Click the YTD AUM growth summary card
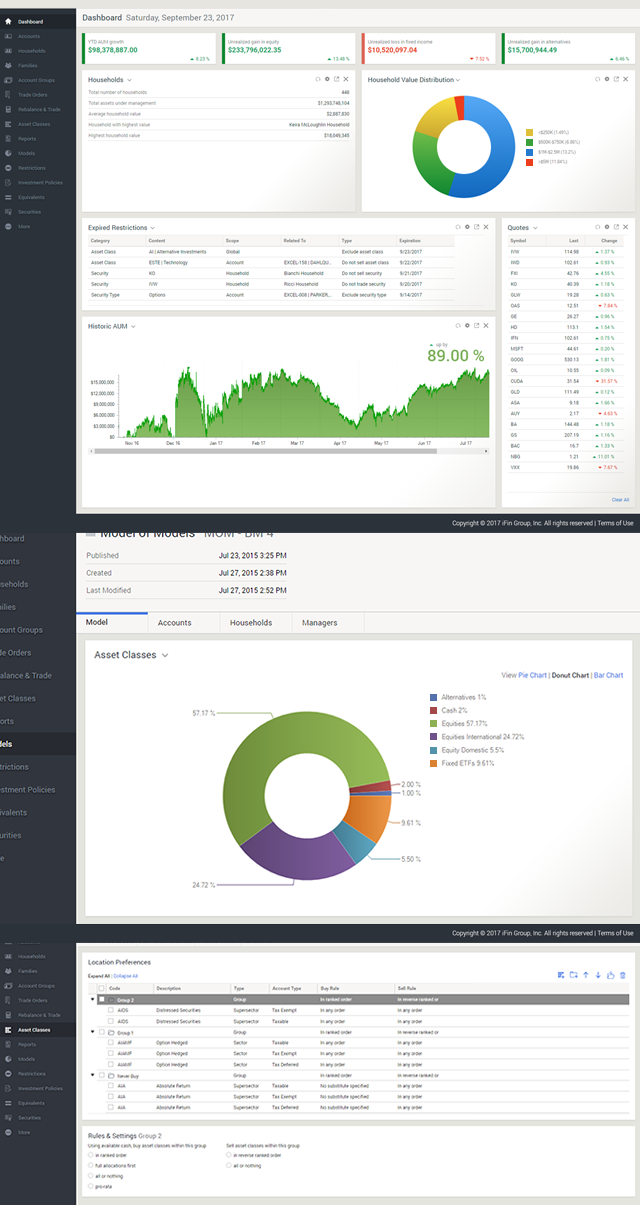 pos(148,49)
